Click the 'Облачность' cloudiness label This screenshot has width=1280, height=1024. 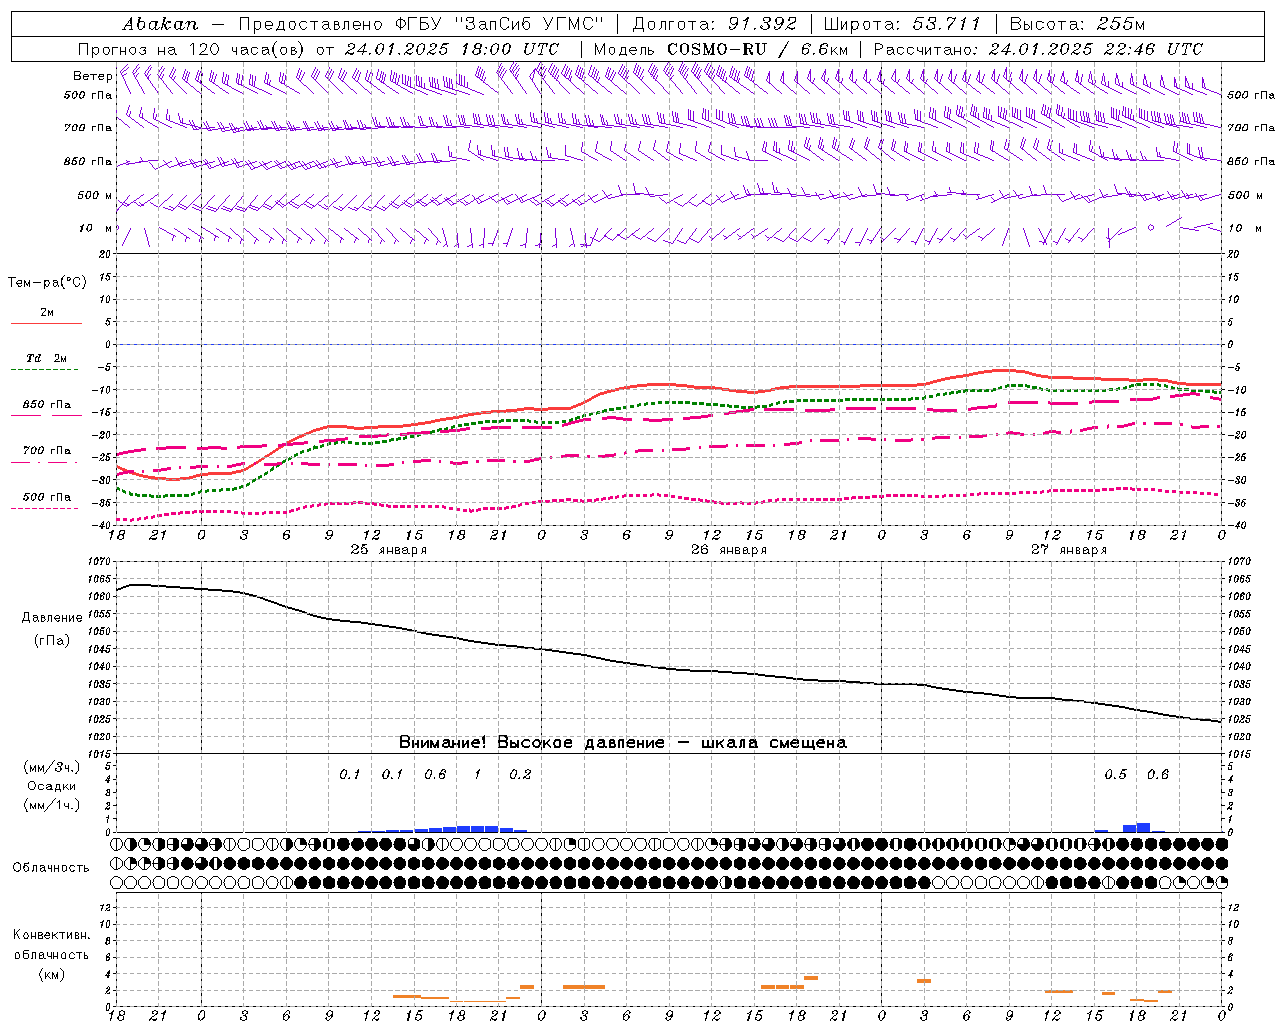click(x=51, y=868)
